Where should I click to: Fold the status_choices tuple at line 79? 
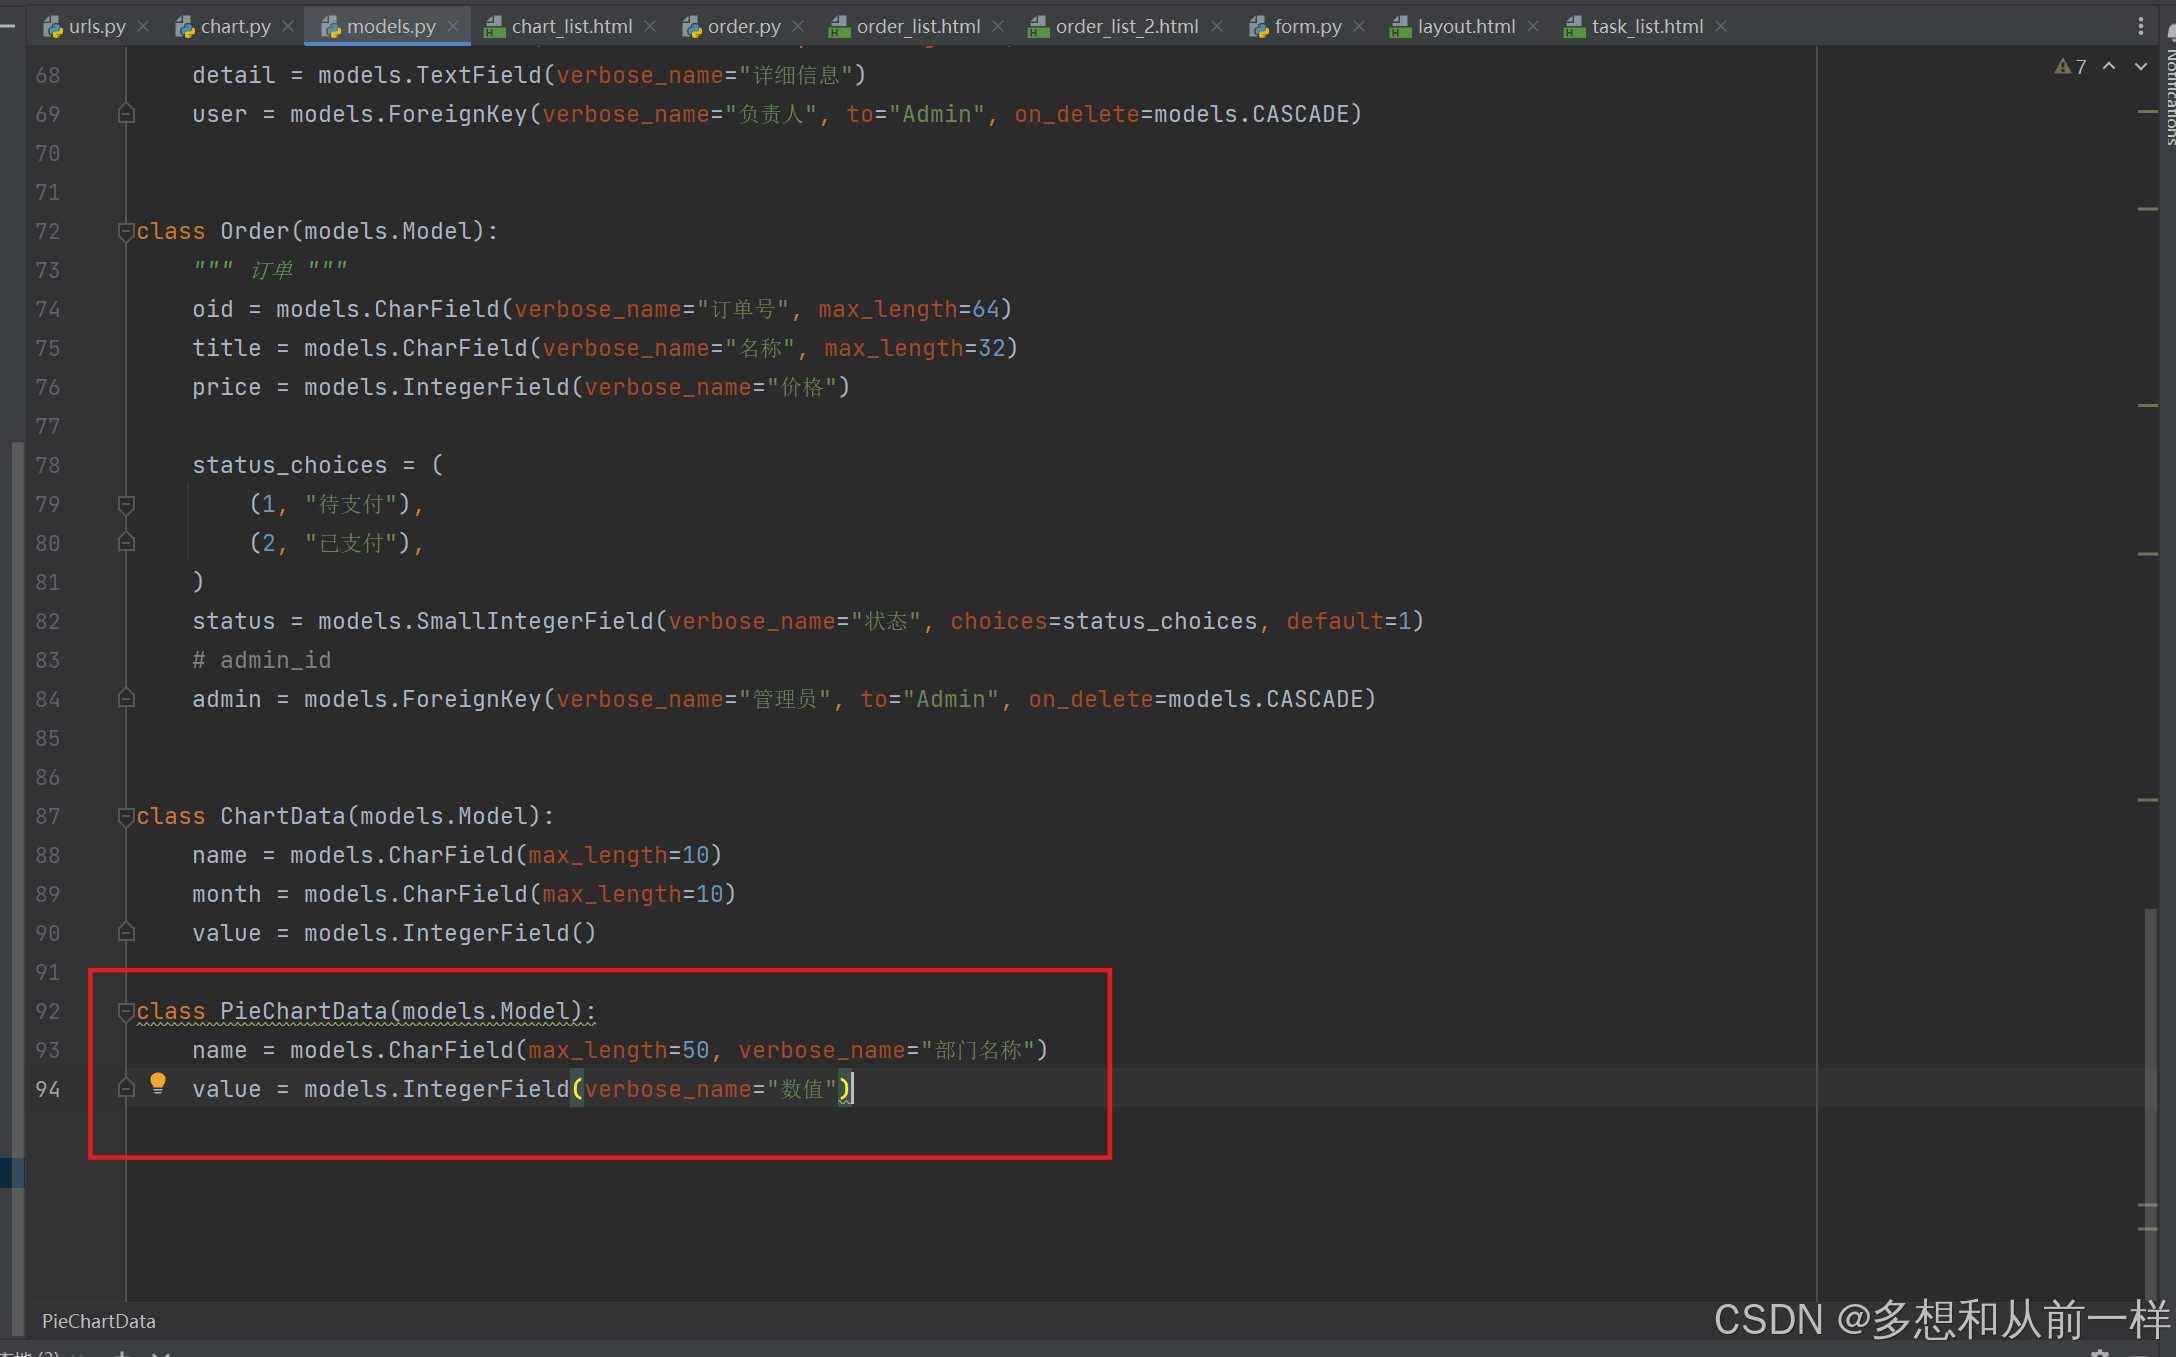(x=126, y=505)
